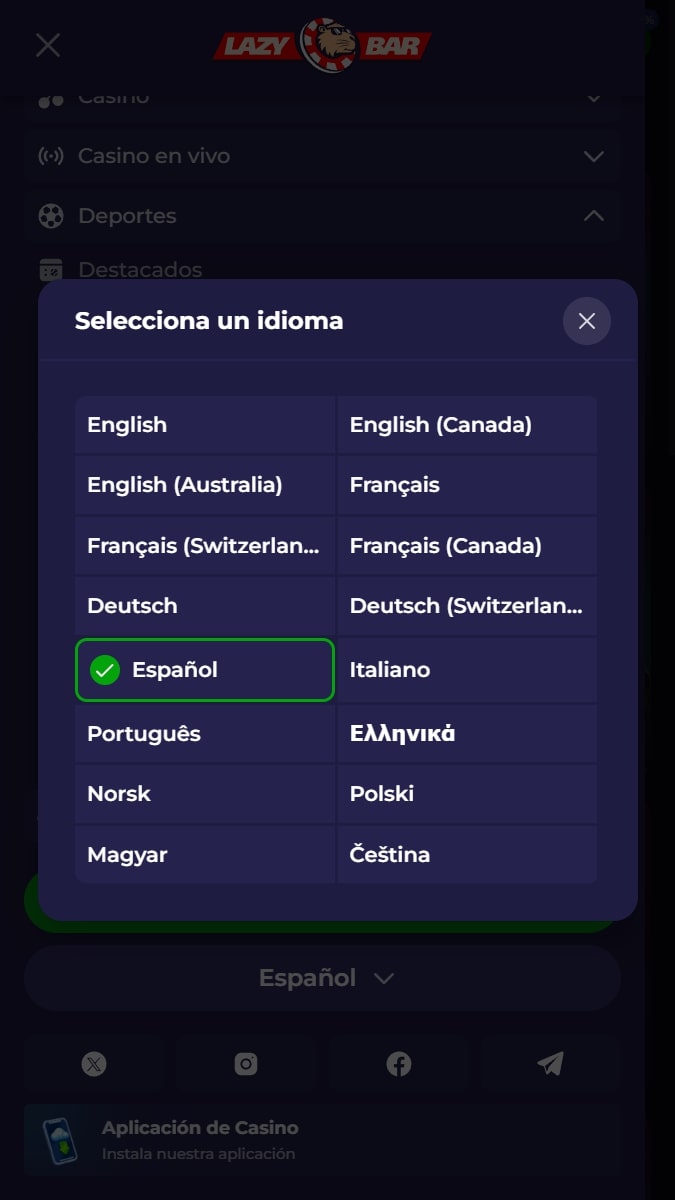Choose Polski from the list
The height and width of the screenshot is (1200, 675).
coord(467,794)
